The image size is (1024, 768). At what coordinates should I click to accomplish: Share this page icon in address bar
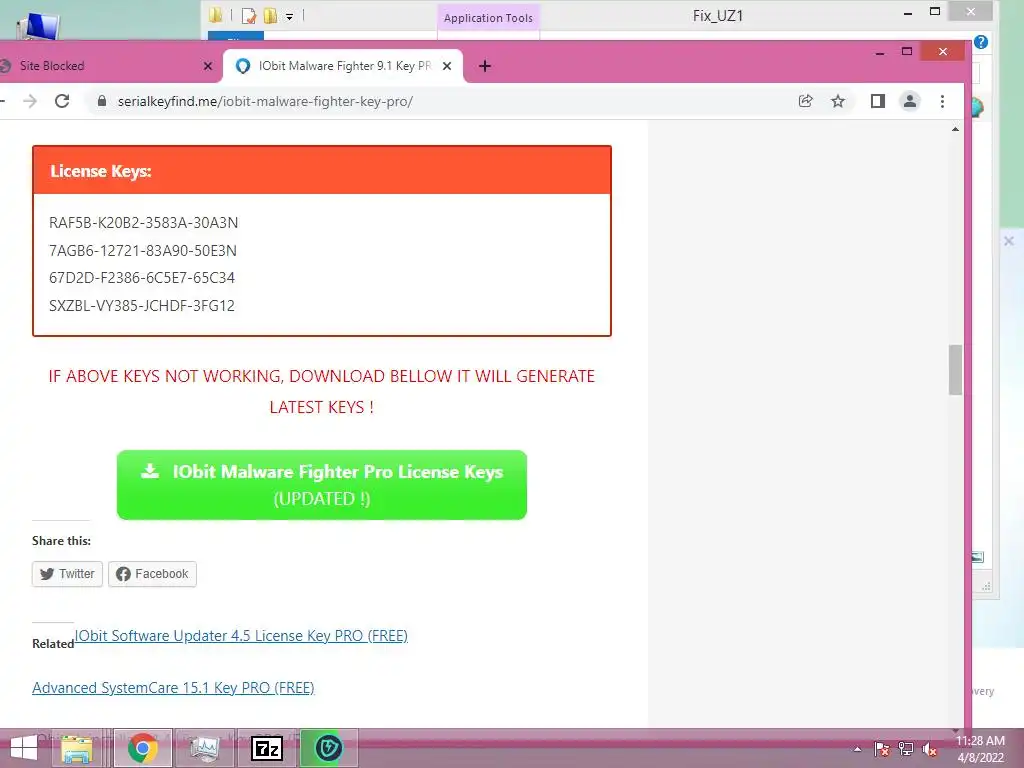coord(806,101)
